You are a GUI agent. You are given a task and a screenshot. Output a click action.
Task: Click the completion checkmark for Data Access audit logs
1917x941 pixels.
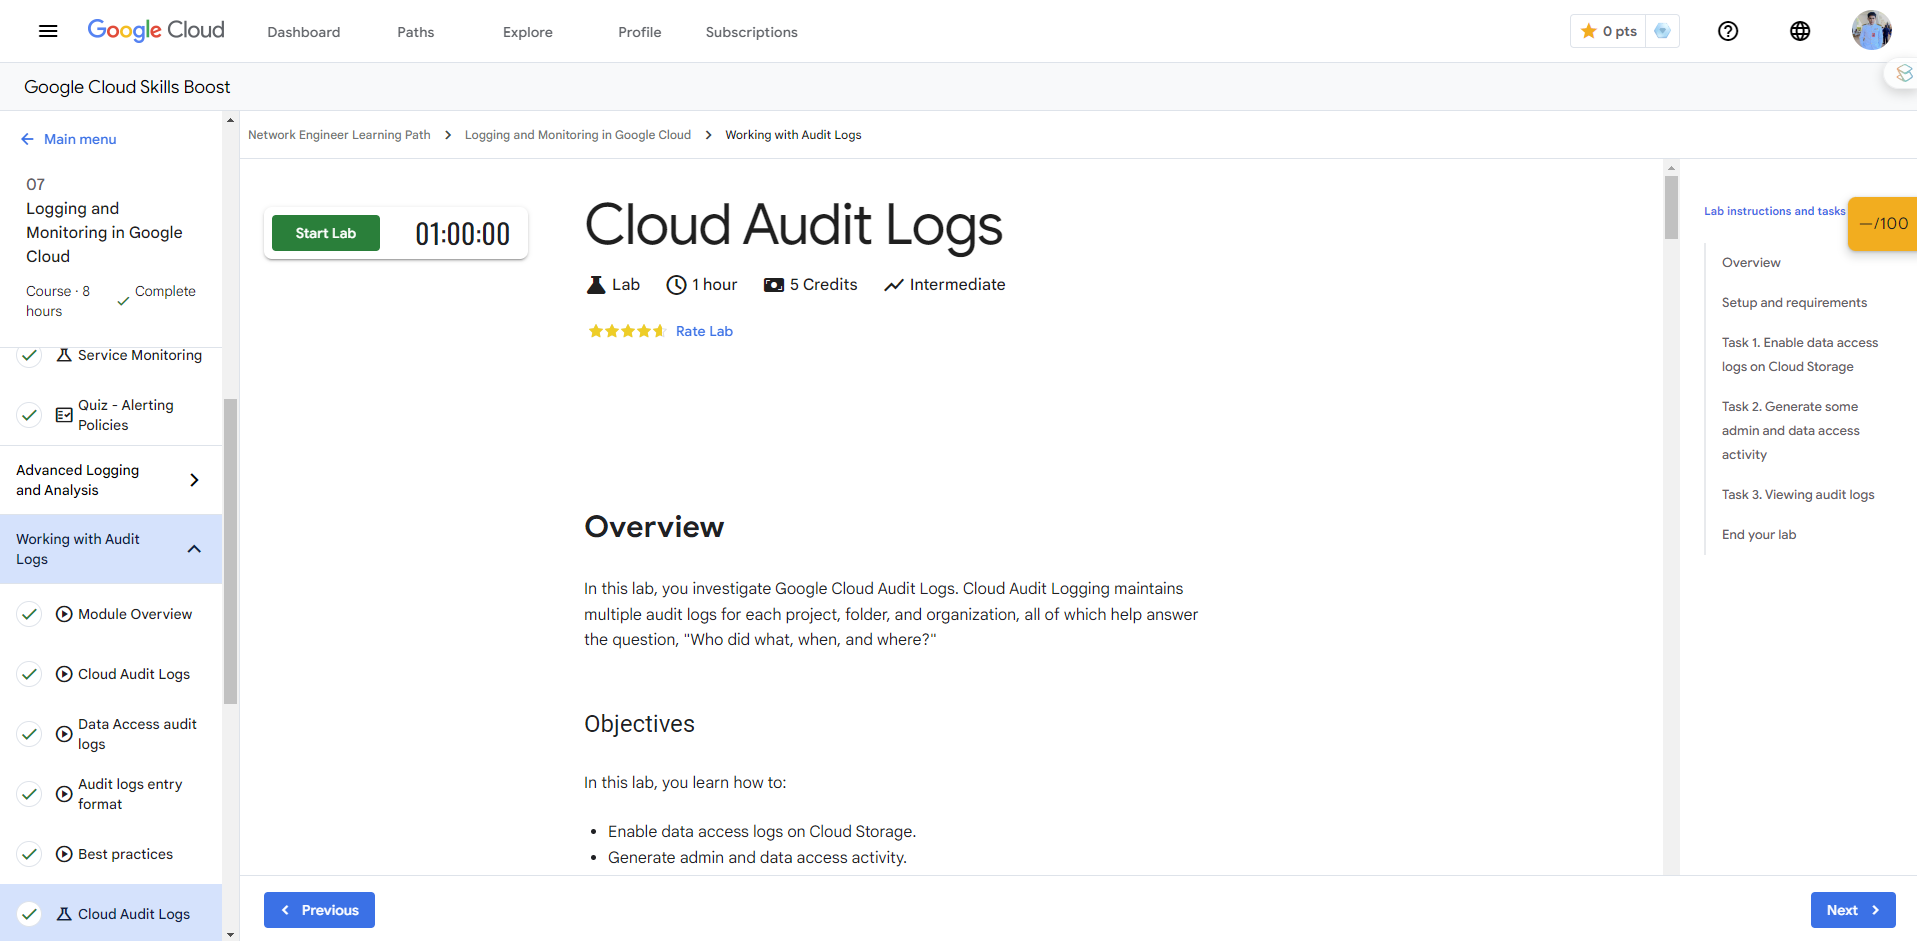tap(30, 734)
